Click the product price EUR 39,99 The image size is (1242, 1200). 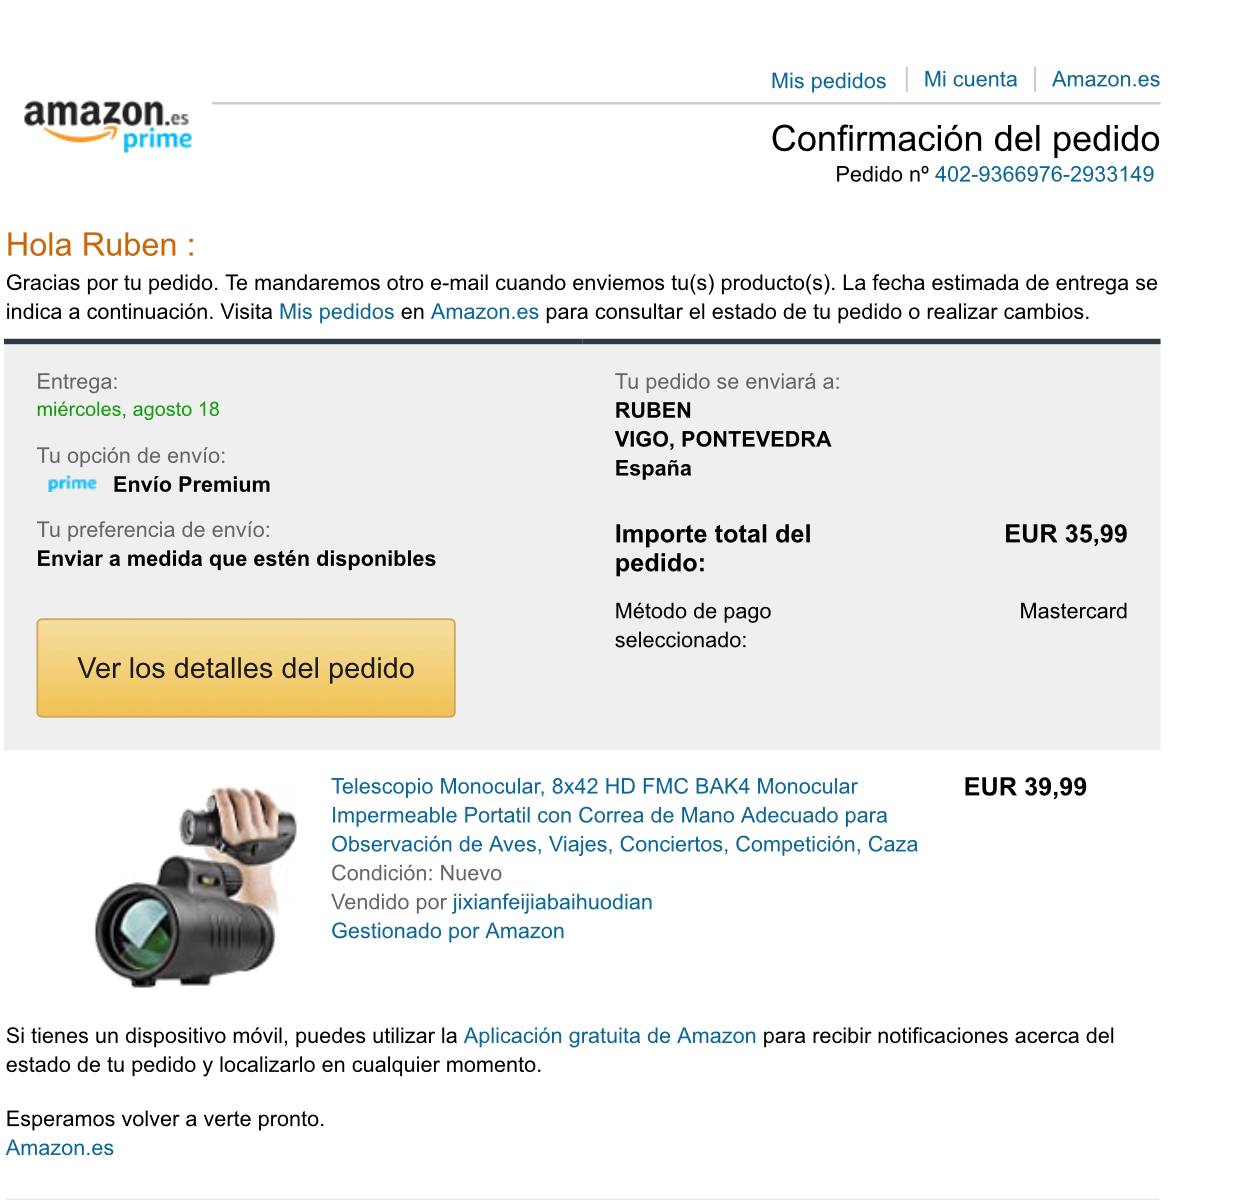tap(1025, 787)
